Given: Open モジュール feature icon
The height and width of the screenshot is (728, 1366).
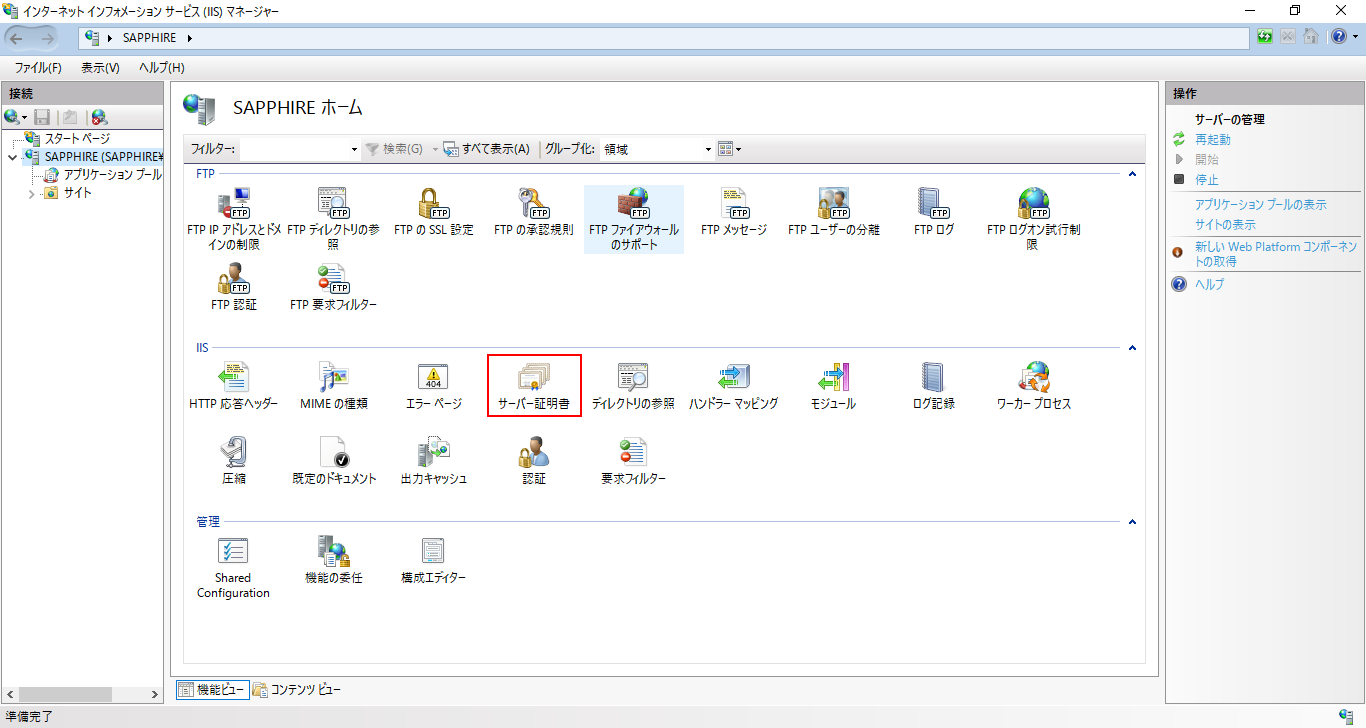Looking at the screenshot, I should click(x=833, y=387).
